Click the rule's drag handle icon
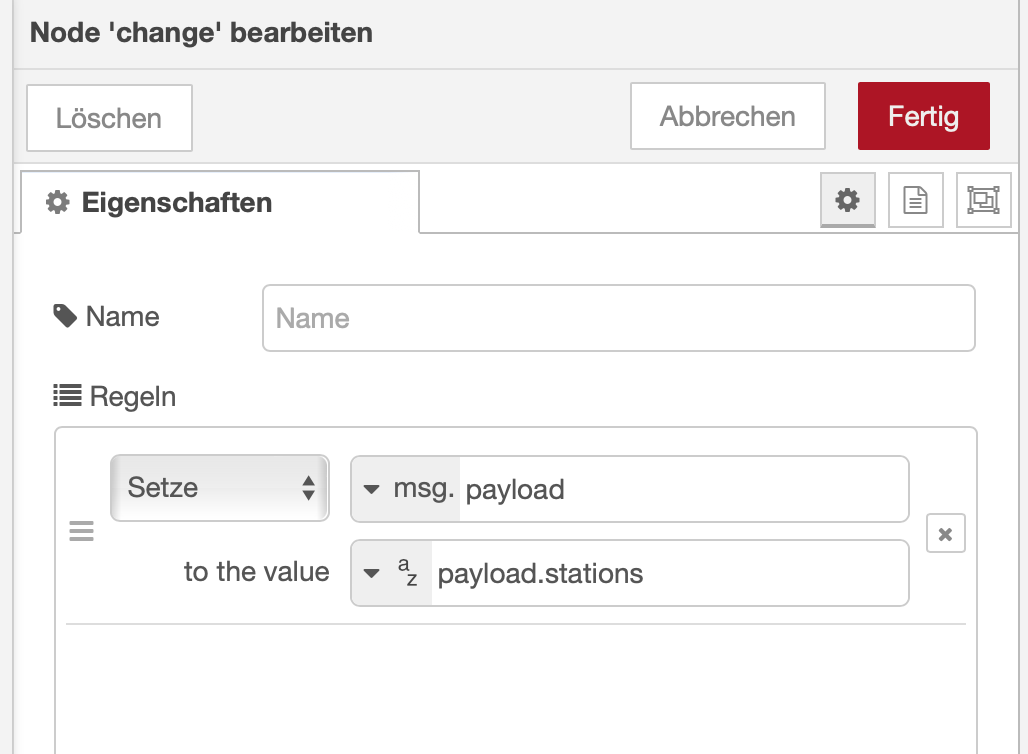 [x=81, y=531]
